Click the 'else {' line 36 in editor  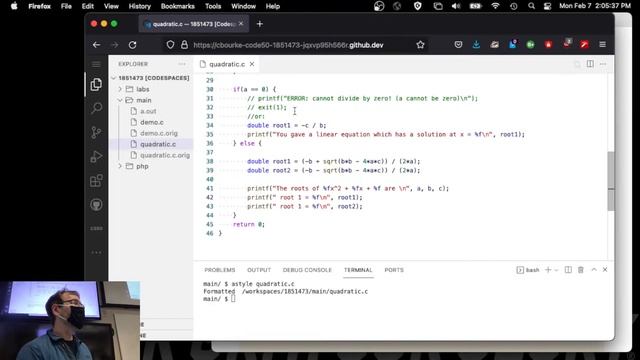(247, 143)
